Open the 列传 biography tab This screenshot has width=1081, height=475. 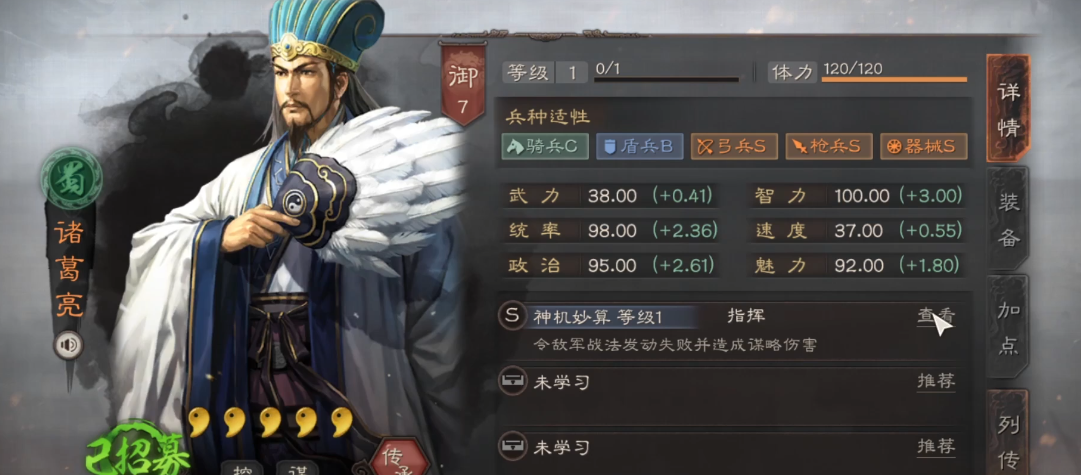click(1009, 434)
